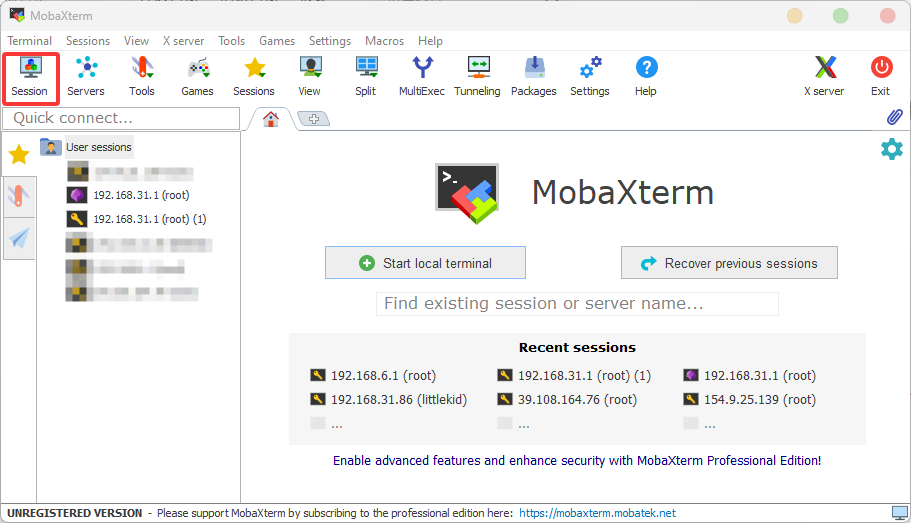Screen dimensions: 911x523
Task: Select 192.168.31.1 (root) (1) in session tree
Action: (x=137, y=219)
